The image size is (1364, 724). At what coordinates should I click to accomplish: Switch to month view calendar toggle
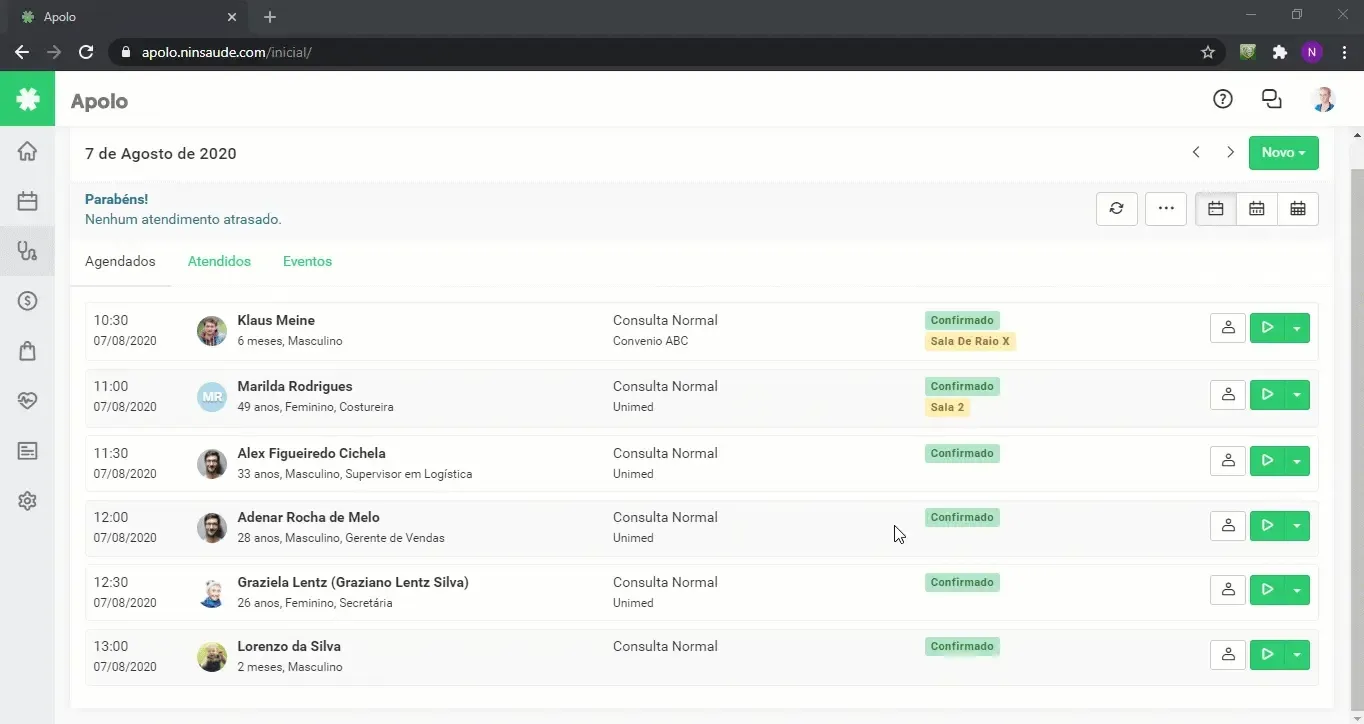click(1298, 209)
